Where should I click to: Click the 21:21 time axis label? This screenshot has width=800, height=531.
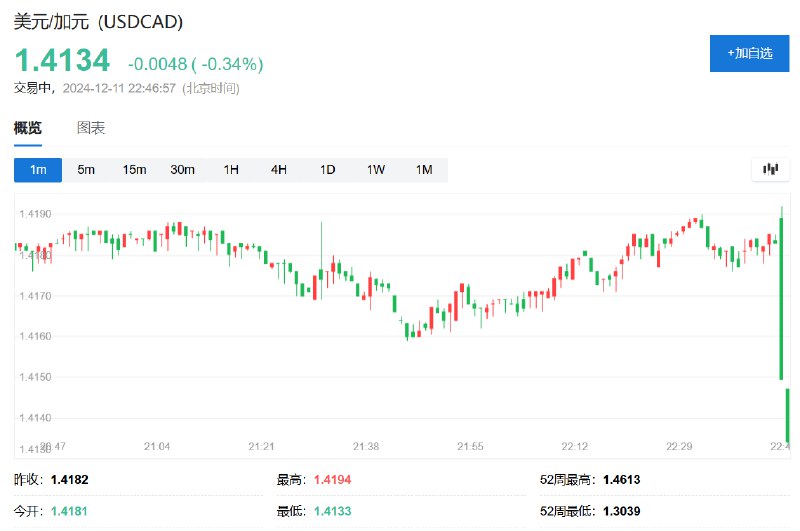pos(261,446)
